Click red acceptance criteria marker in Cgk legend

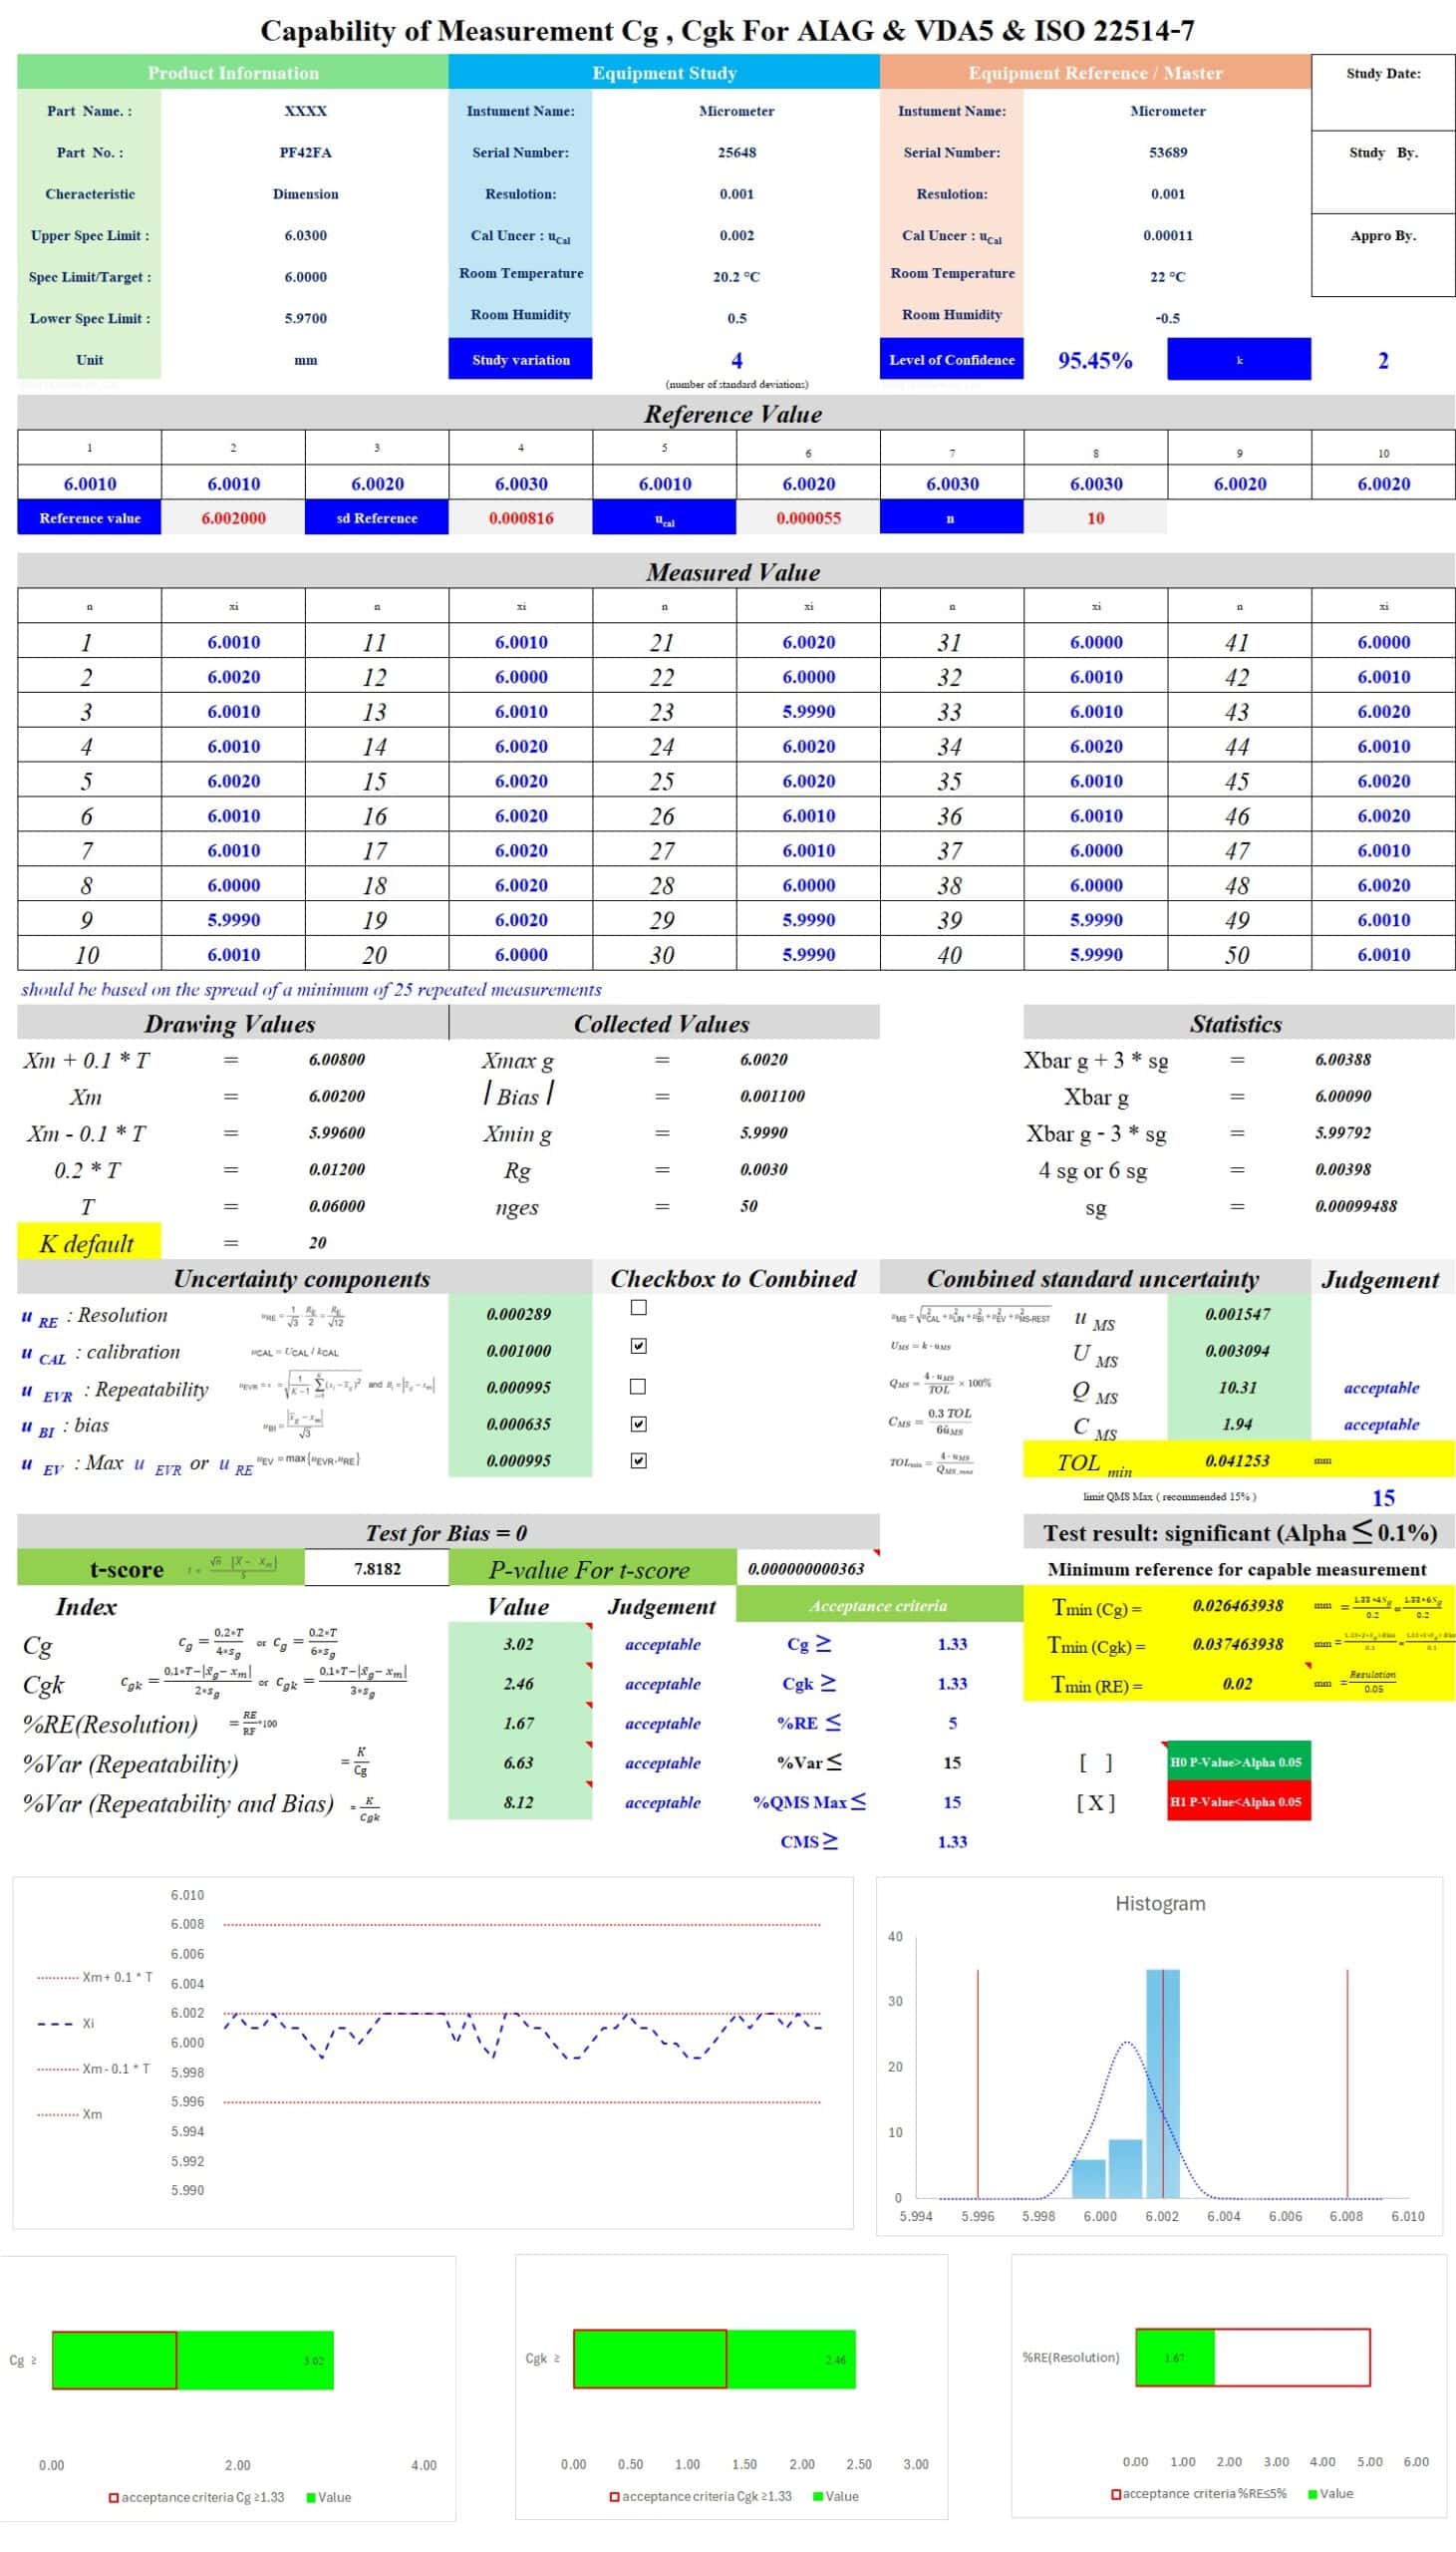[615, 2496]
